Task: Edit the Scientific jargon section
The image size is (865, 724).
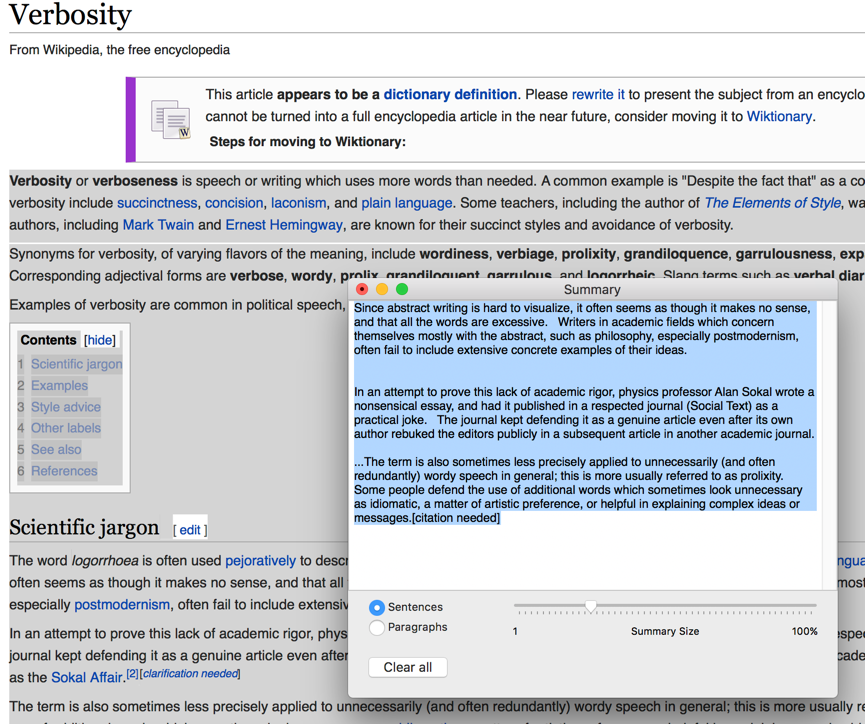Action: pos(190,529)
